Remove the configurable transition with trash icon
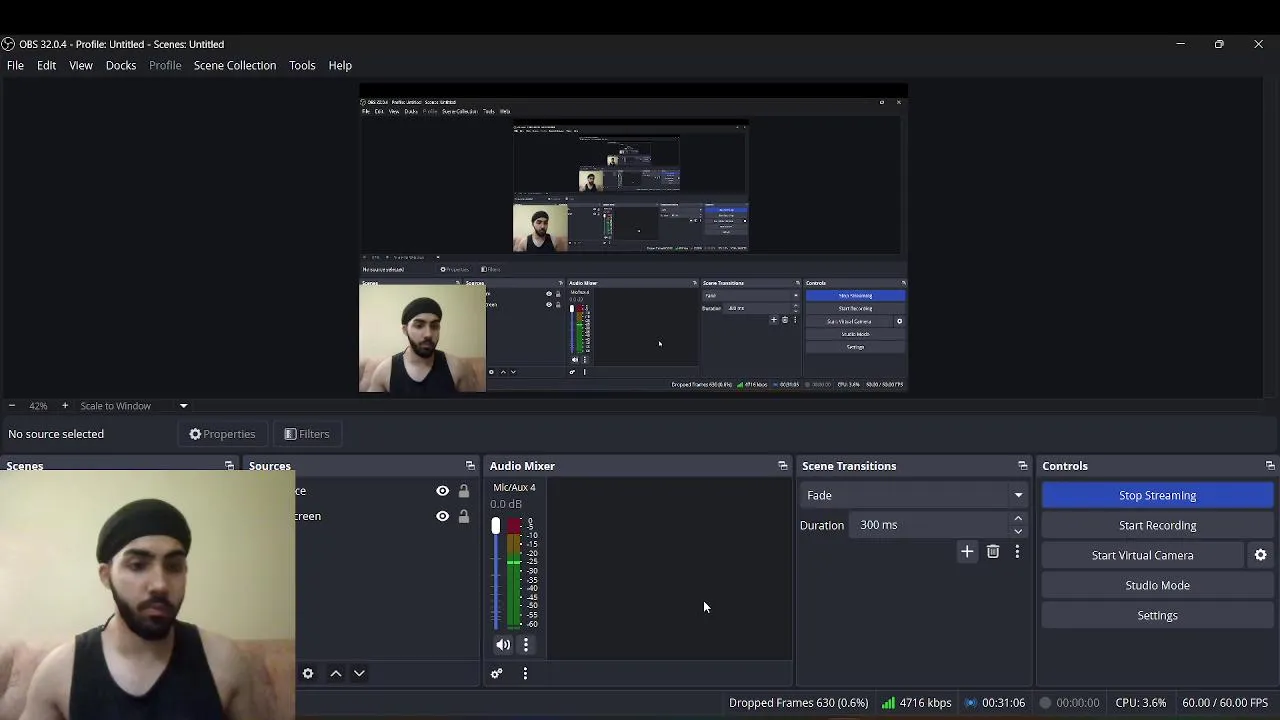Viewport: 1280px width, 720px height. pos(993,552)
